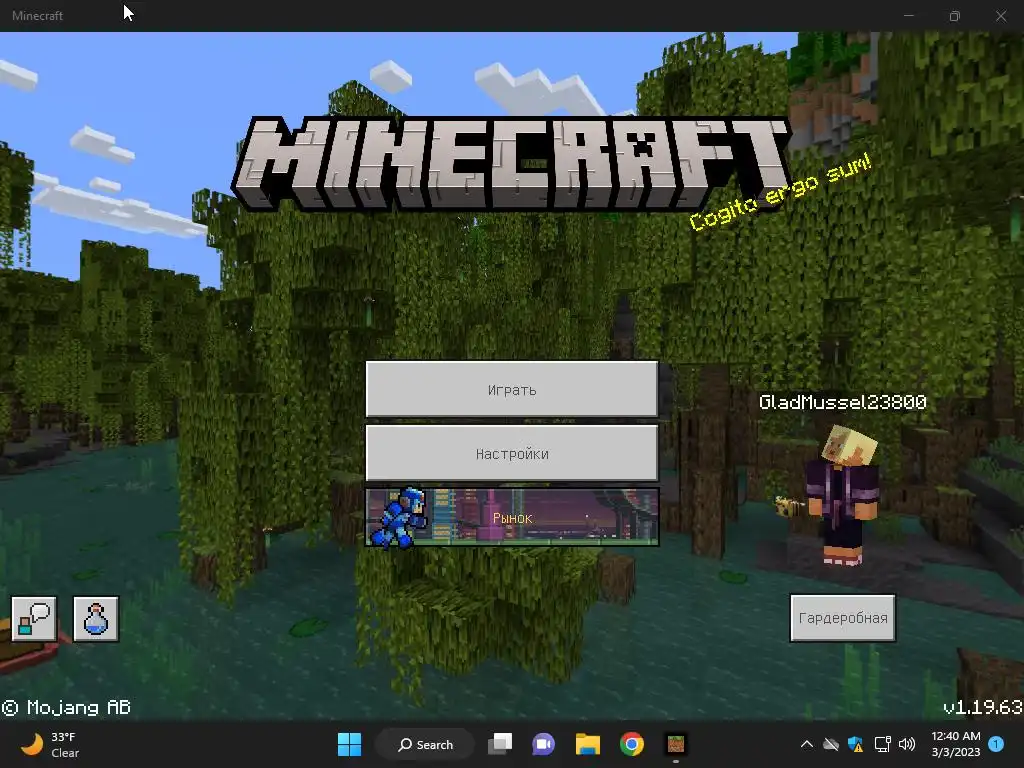
Task: Click the potion bottle icon
Action: pyautogui.click(x=96, y=618)
